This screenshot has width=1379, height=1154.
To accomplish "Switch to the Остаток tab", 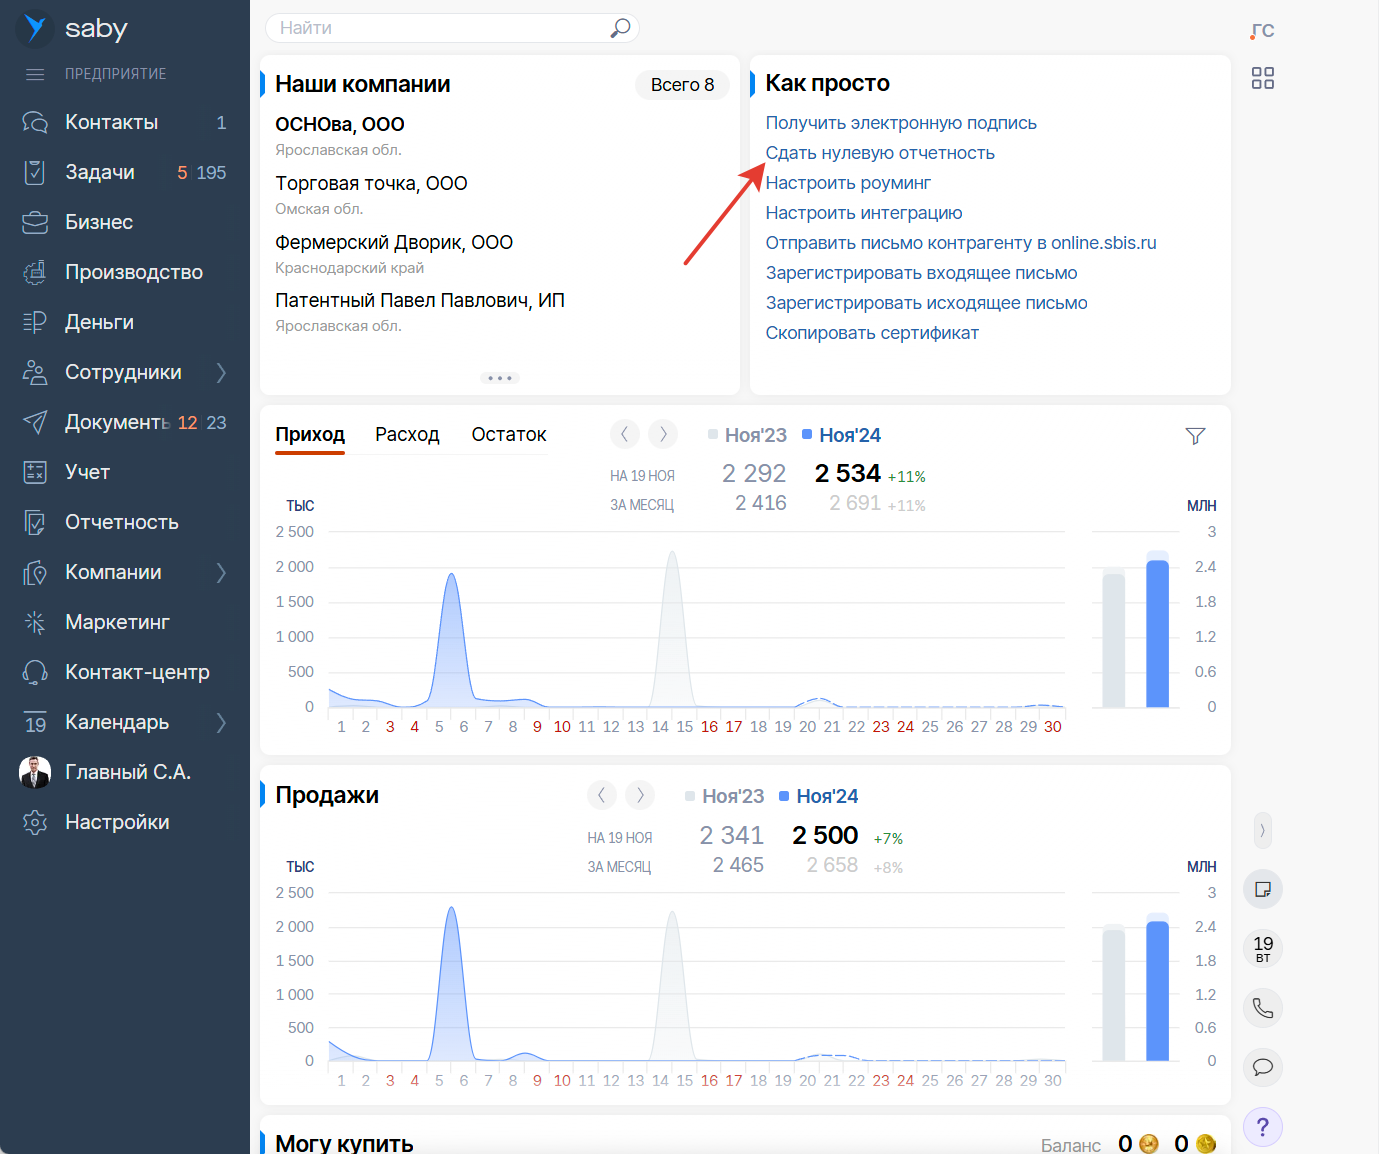I will [x=509, y=435].
